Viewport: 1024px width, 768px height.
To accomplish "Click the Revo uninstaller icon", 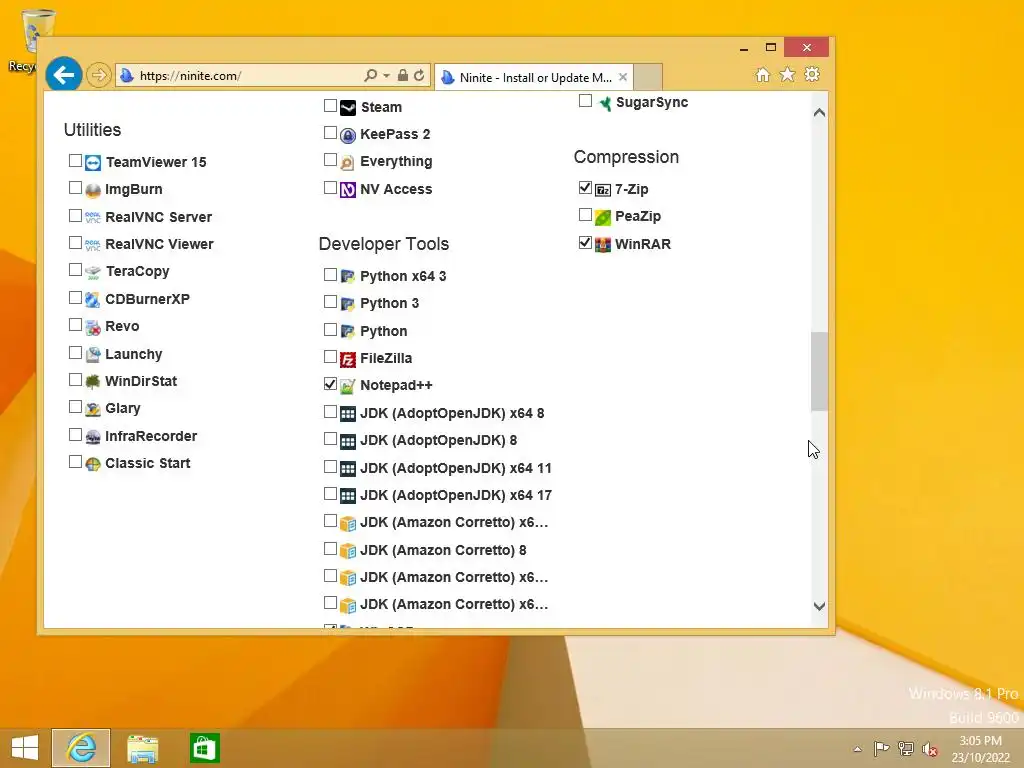I will tap(93, 327).
